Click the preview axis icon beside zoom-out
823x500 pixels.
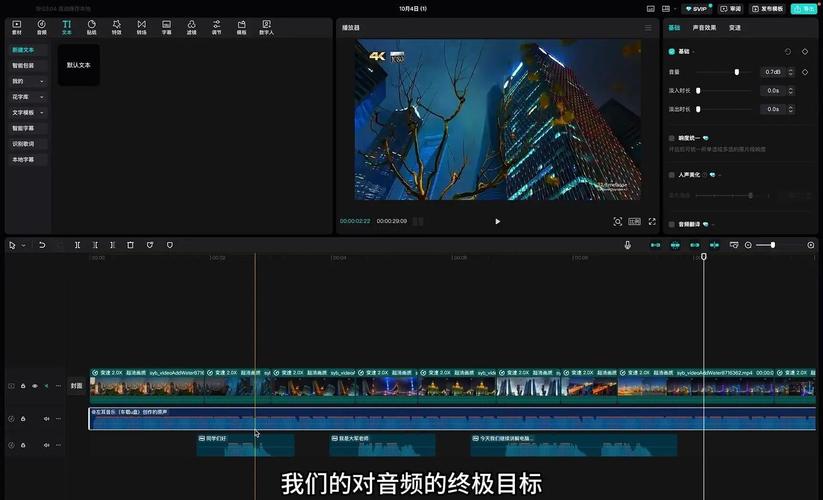[x=734, y=245]
